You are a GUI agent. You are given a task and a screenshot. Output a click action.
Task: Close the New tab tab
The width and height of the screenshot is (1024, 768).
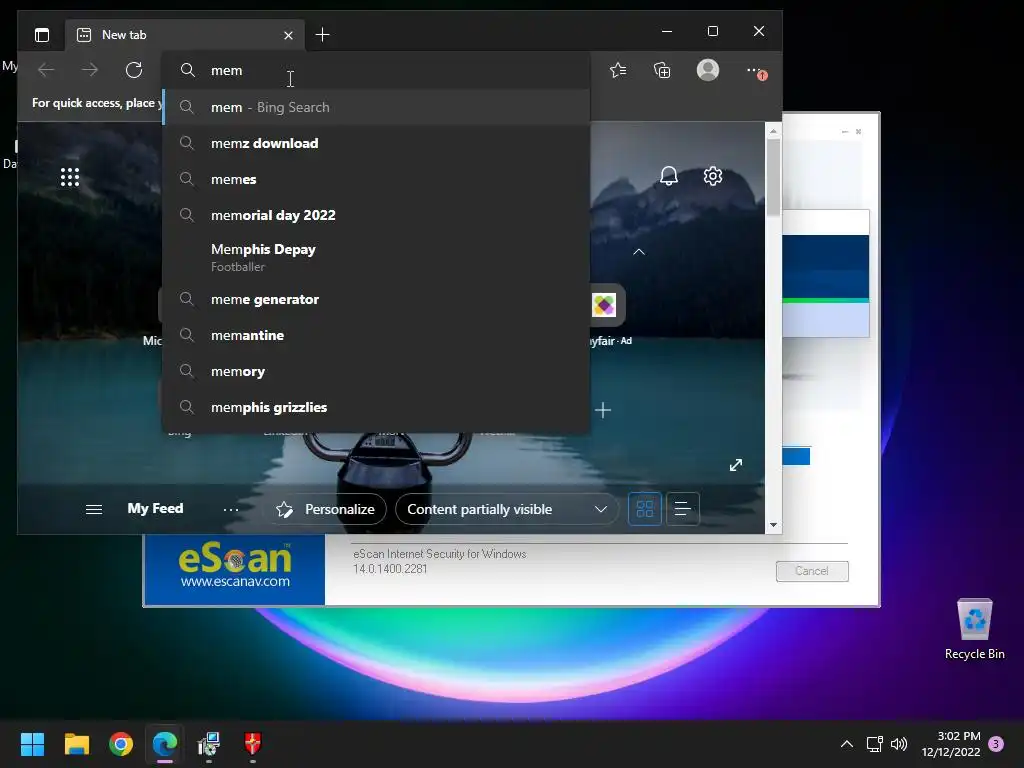288,35
